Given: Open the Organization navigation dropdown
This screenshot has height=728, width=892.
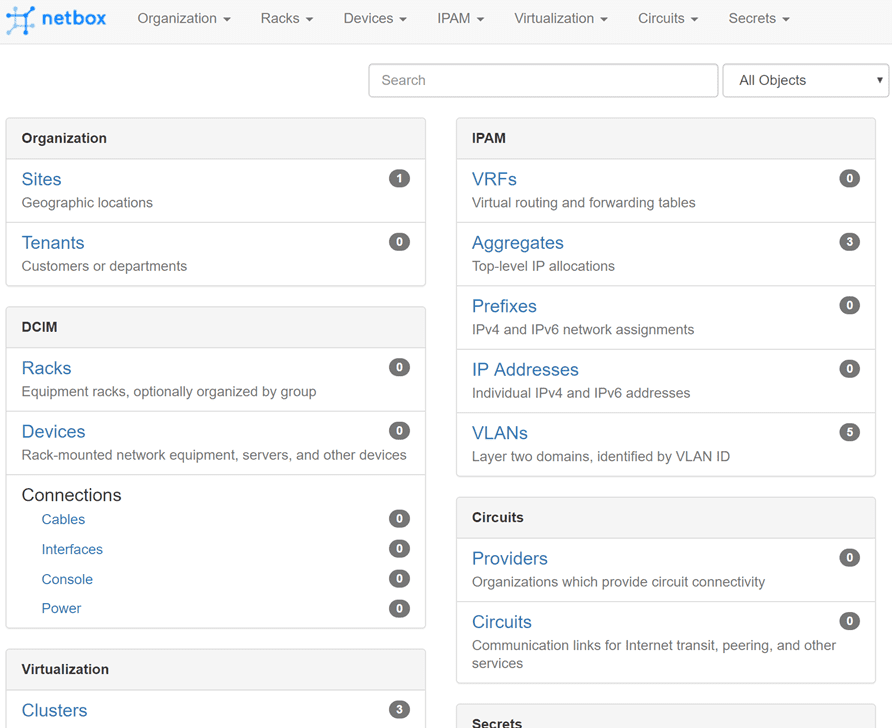Looking at the screenshot, I should 184,18.
